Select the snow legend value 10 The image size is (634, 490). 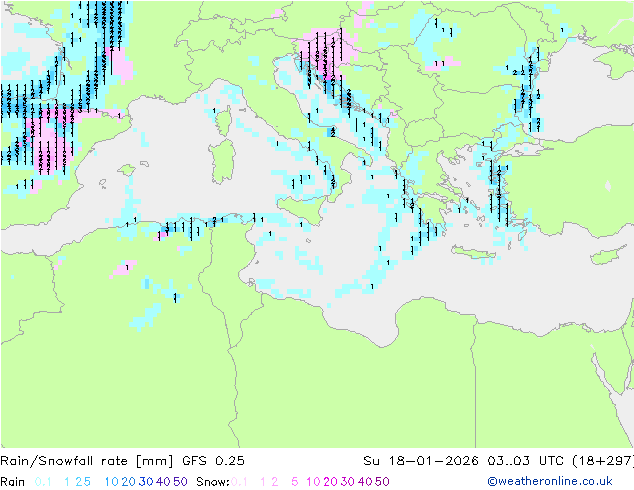pos(313,482)
